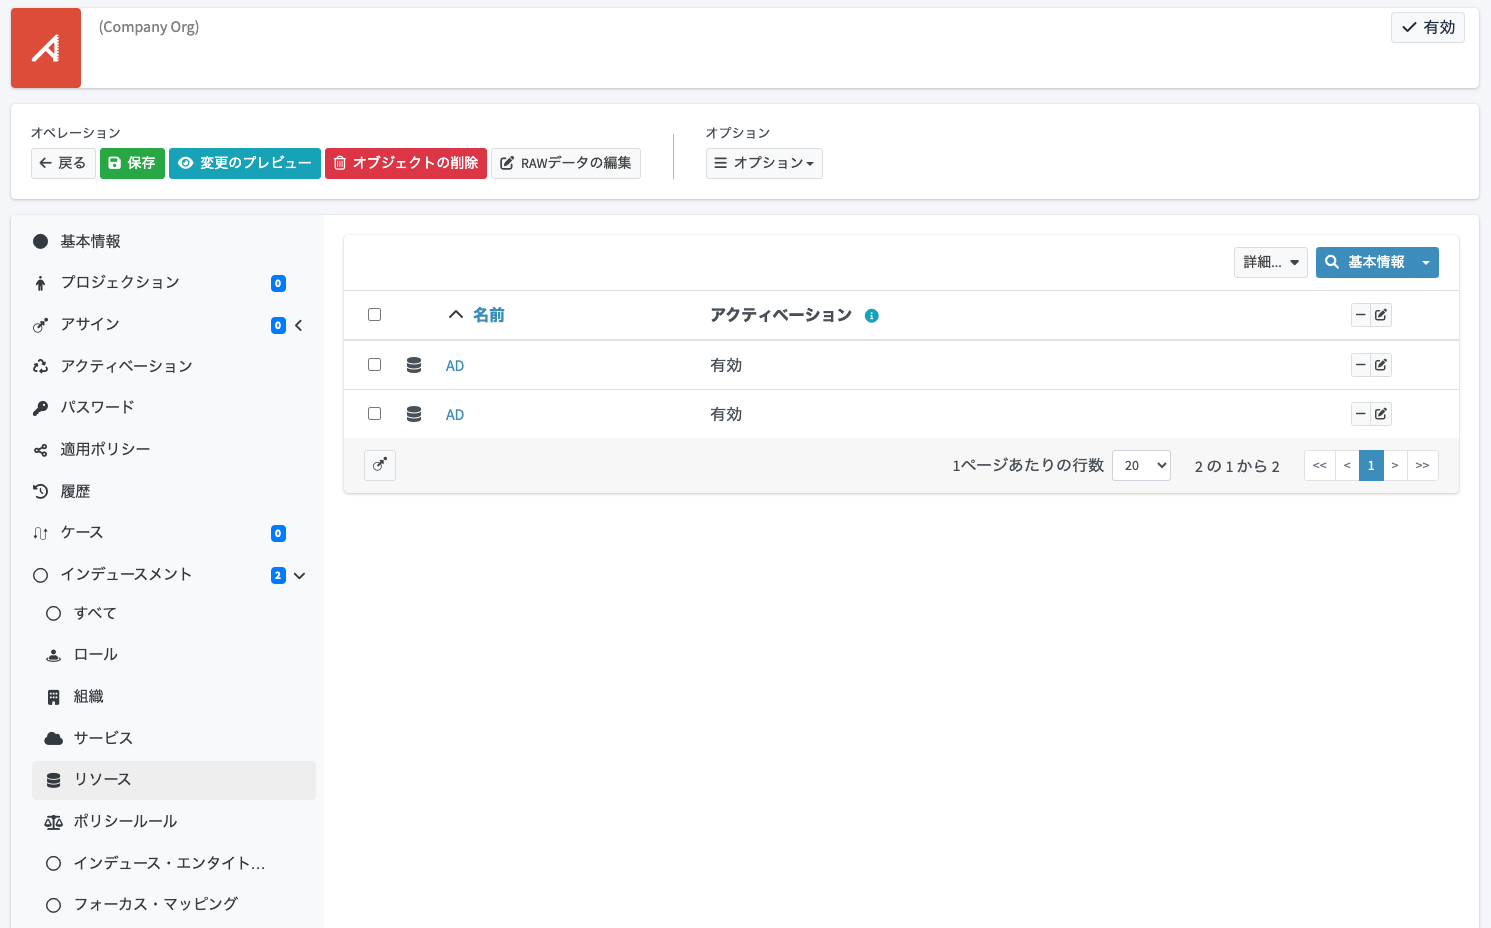Select 適用ポリシー in the sidebar
This screenshot has width=1491, height=928.
[x=105, y=449]
